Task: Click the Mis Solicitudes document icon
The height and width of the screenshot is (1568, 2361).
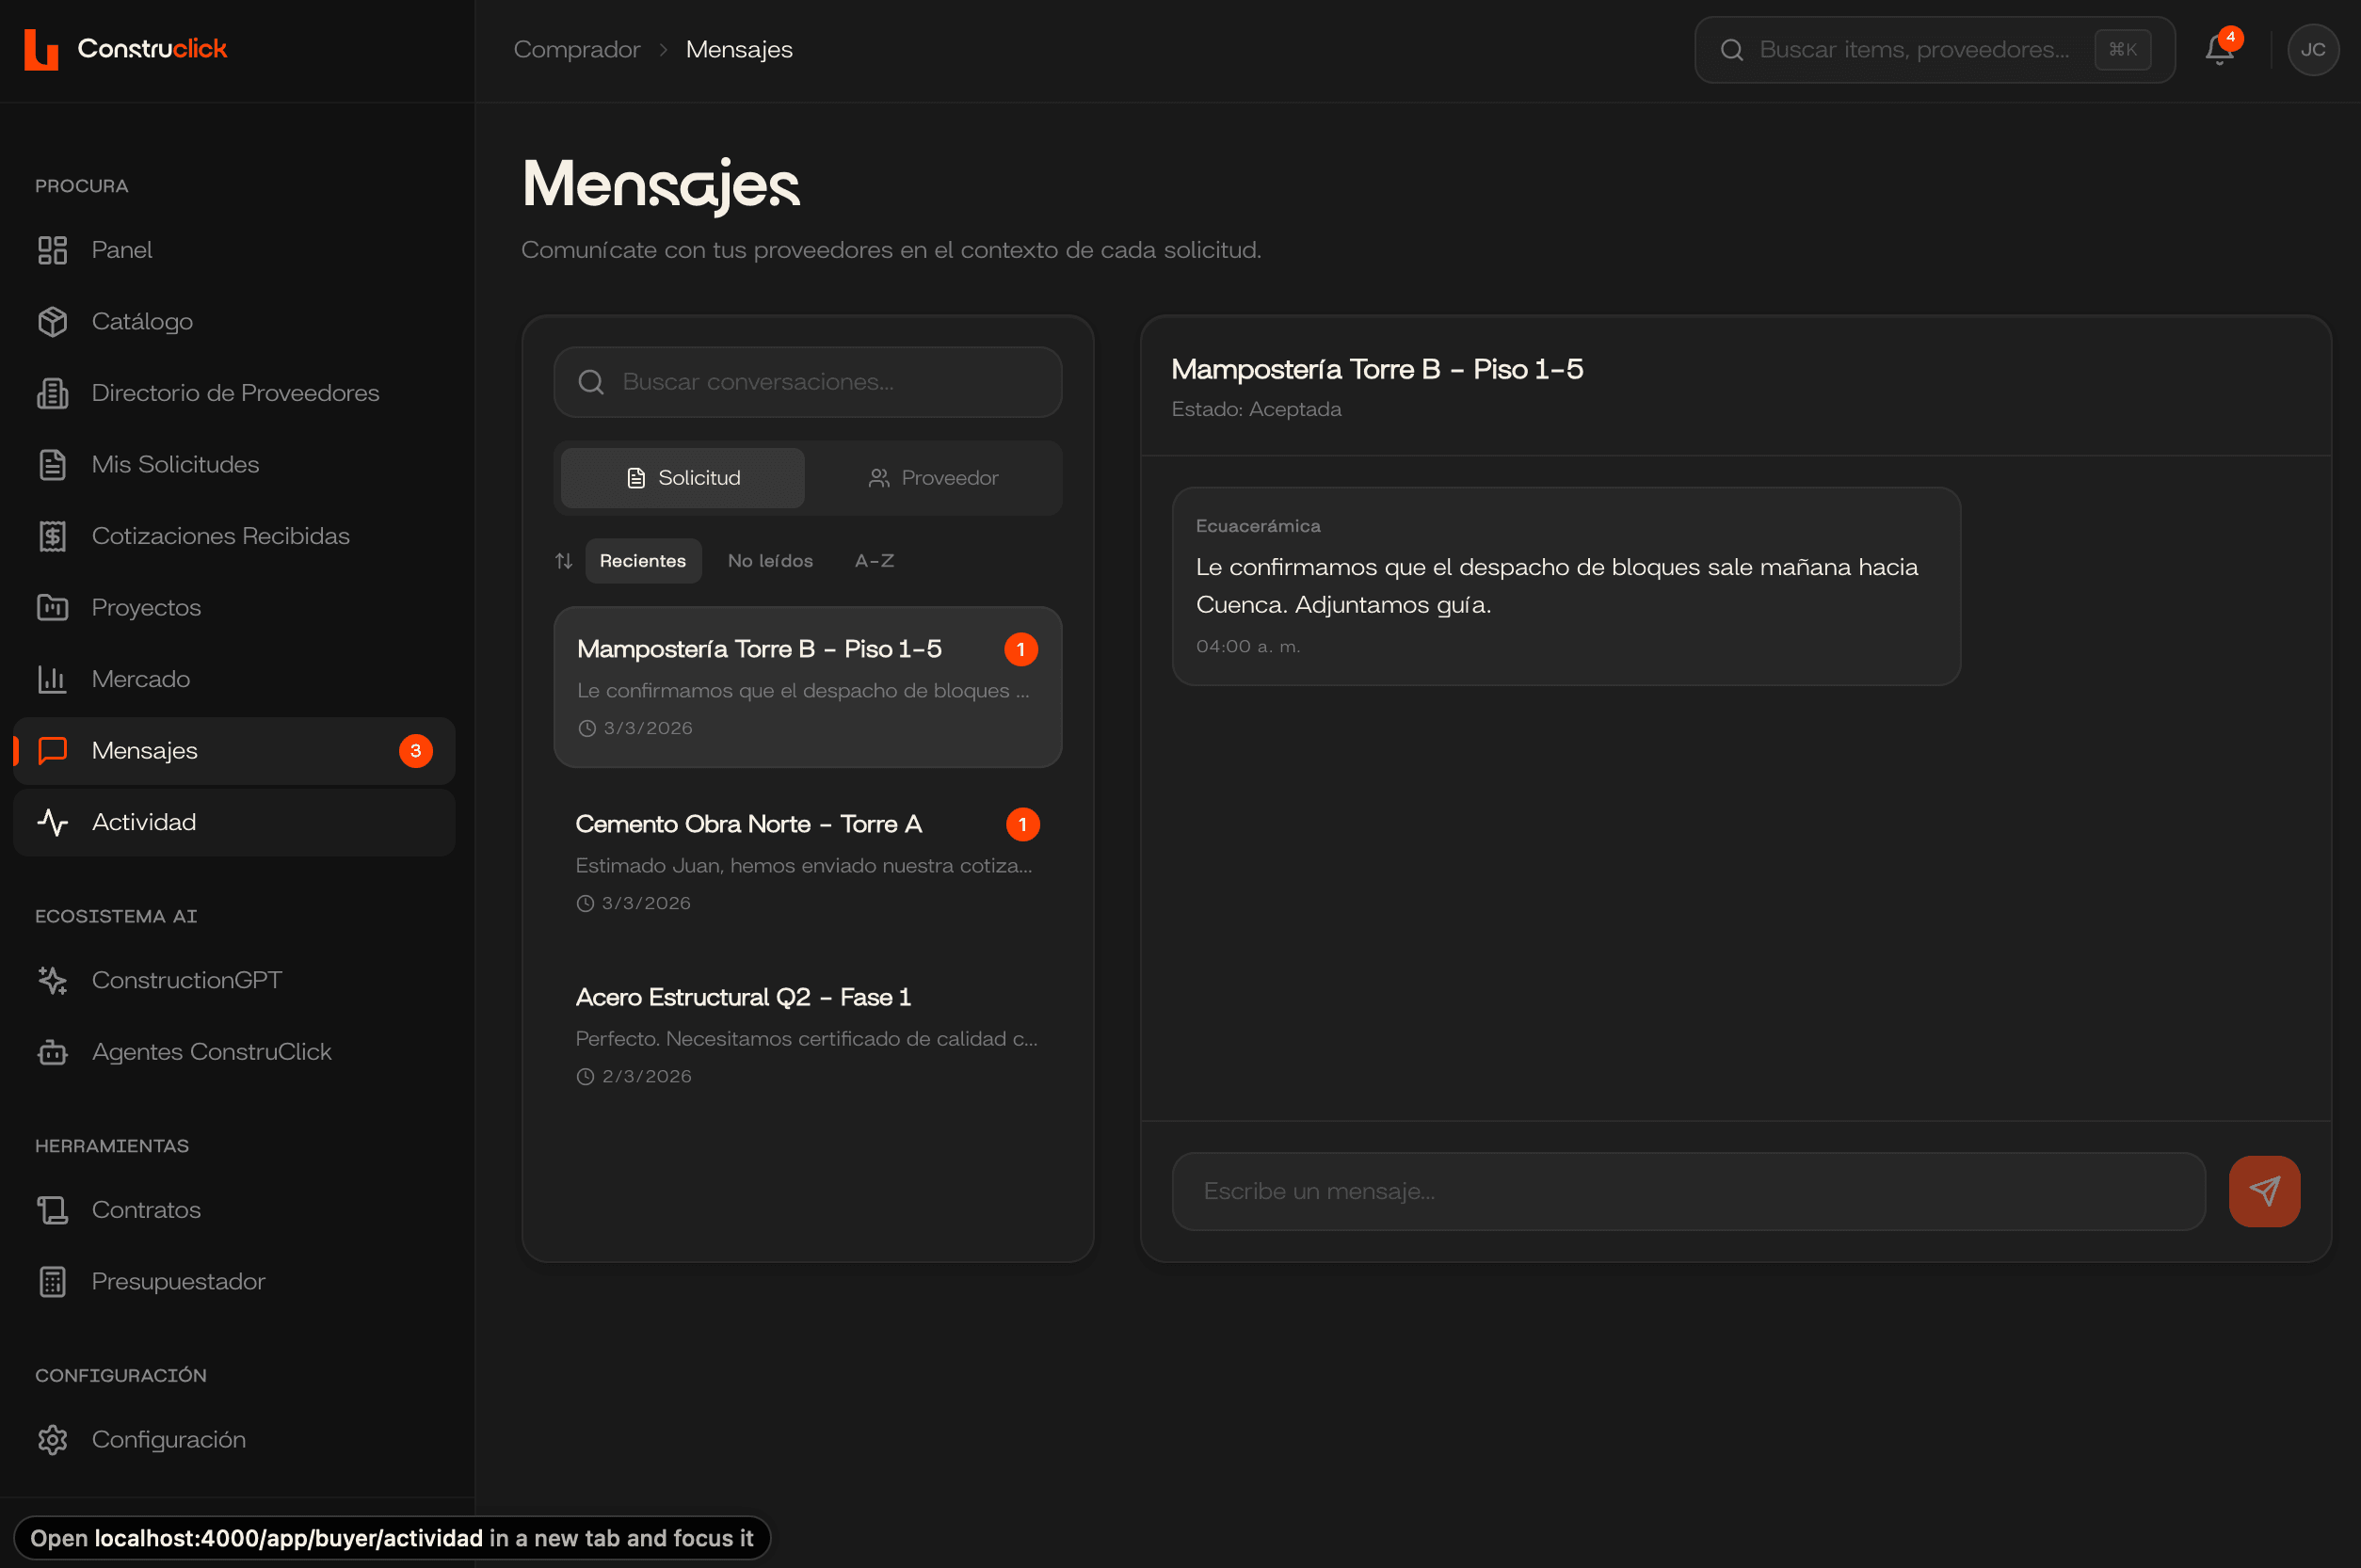Action: click(52, 465)
